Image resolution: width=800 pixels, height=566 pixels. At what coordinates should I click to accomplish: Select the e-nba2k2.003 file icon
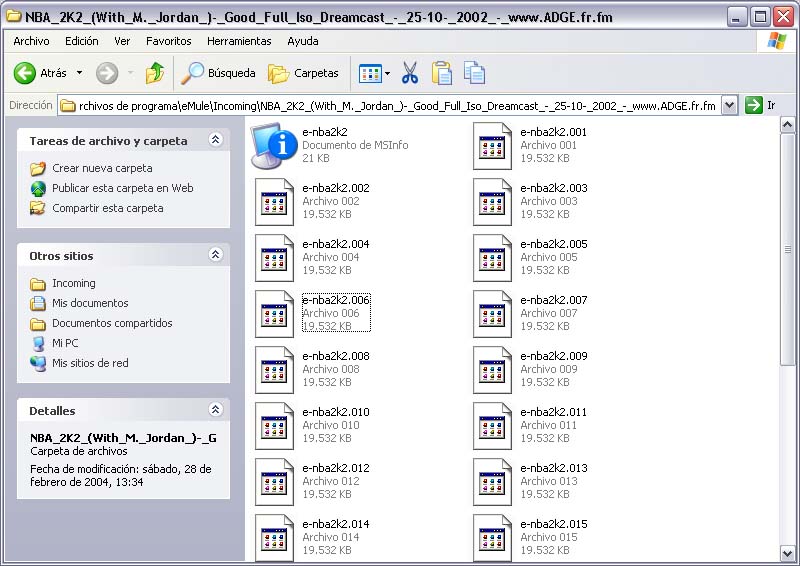pos(492,202)
